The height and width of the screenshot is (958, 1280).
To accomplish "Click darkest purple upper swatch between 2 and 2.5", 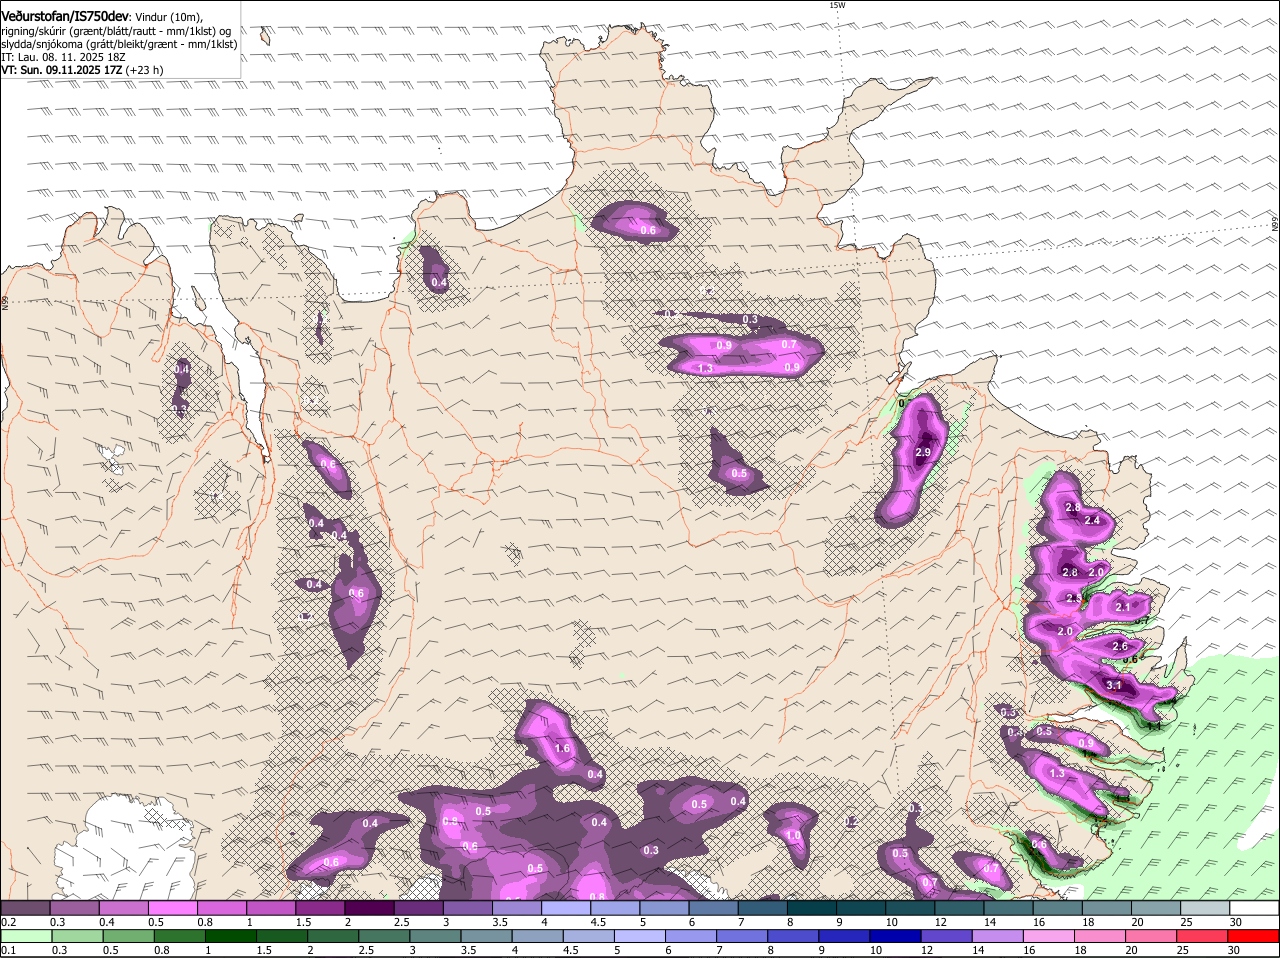I will 369,908.
